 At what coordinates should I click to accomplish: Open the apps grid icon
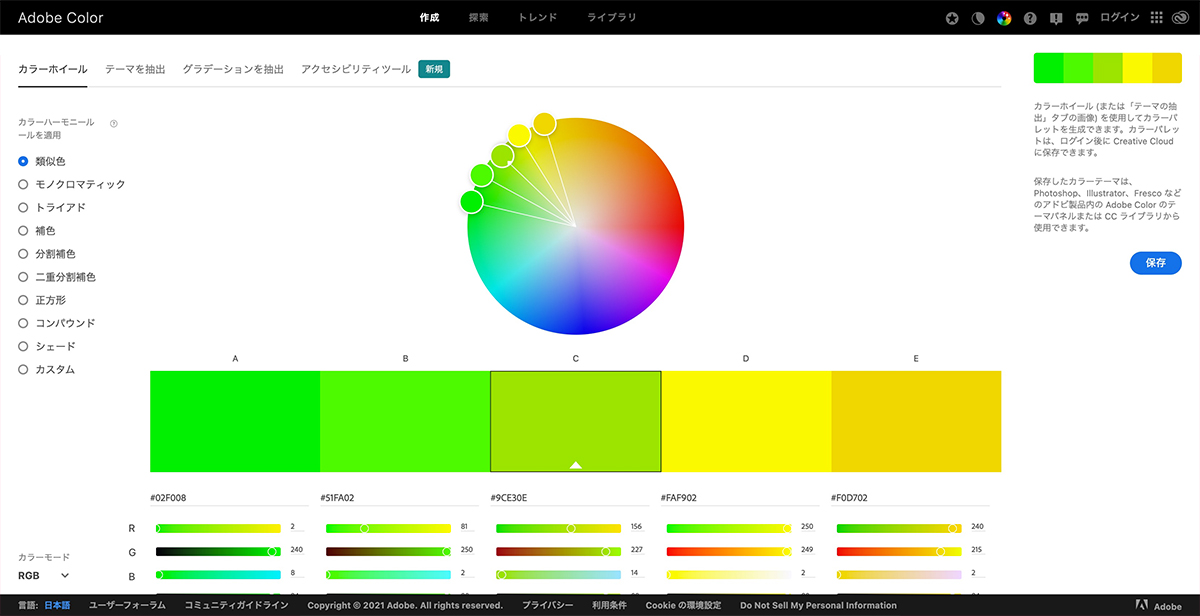click(x=1157, y=18)
